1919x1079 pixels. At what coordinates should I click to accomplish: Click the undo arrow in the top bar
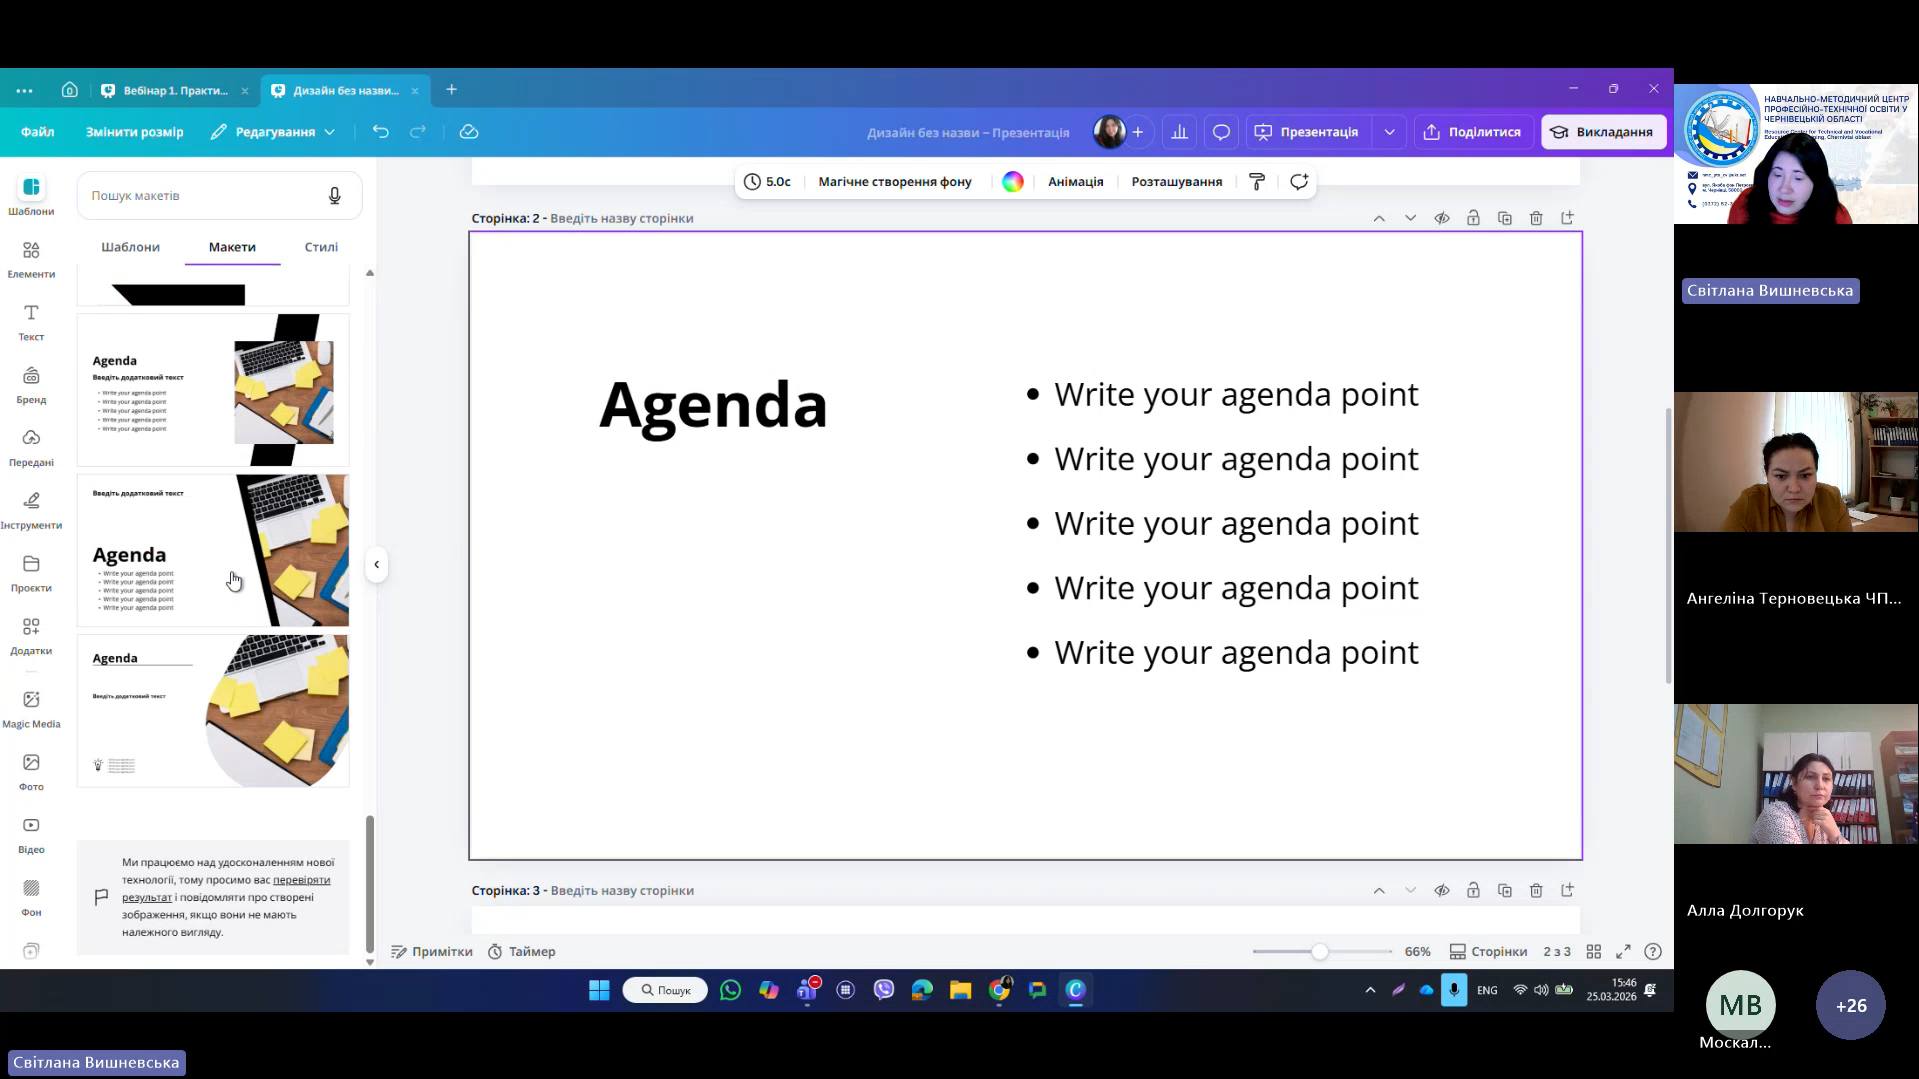click(380, 132)
